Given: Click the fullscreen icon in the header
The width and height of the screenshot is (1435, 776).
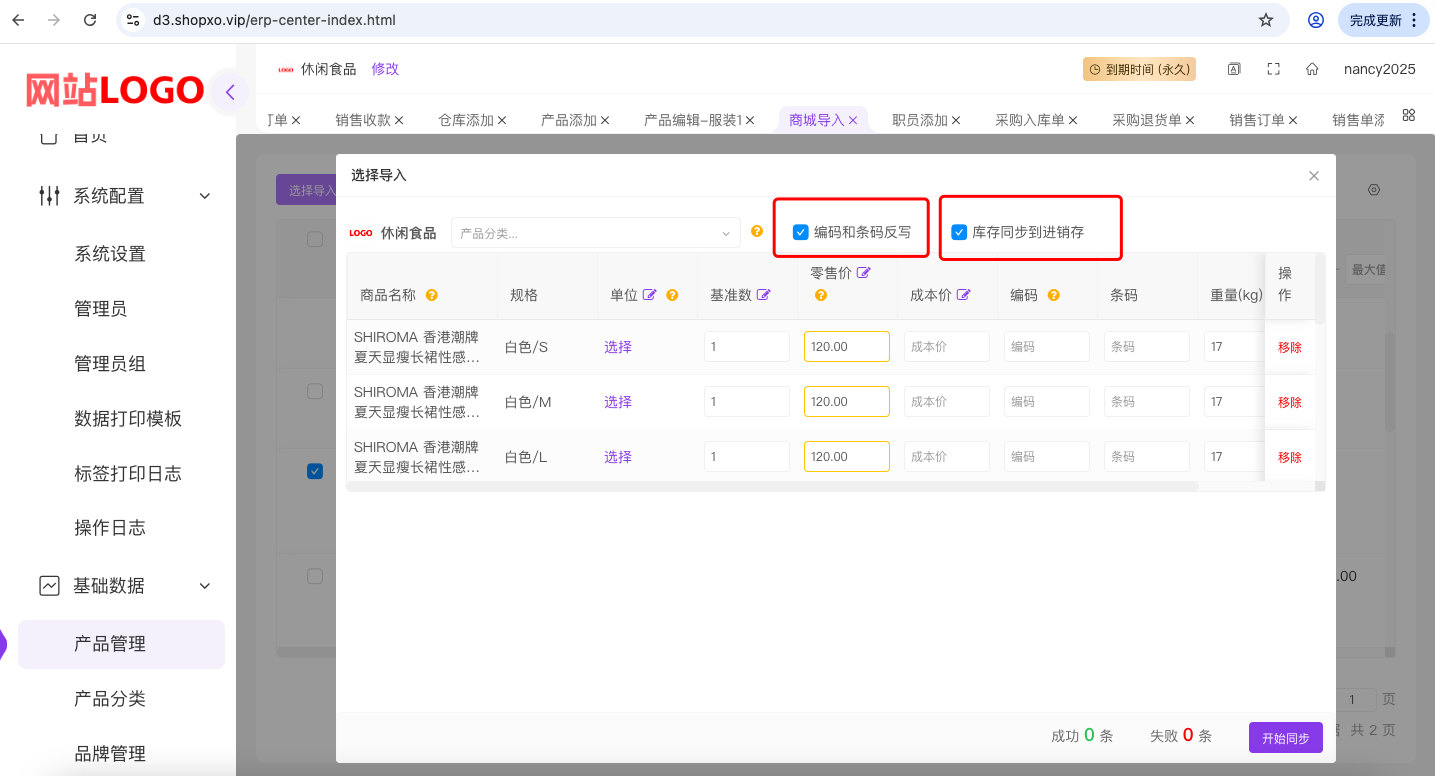Looking at the screenshot, I should [x=1273, y=69].
